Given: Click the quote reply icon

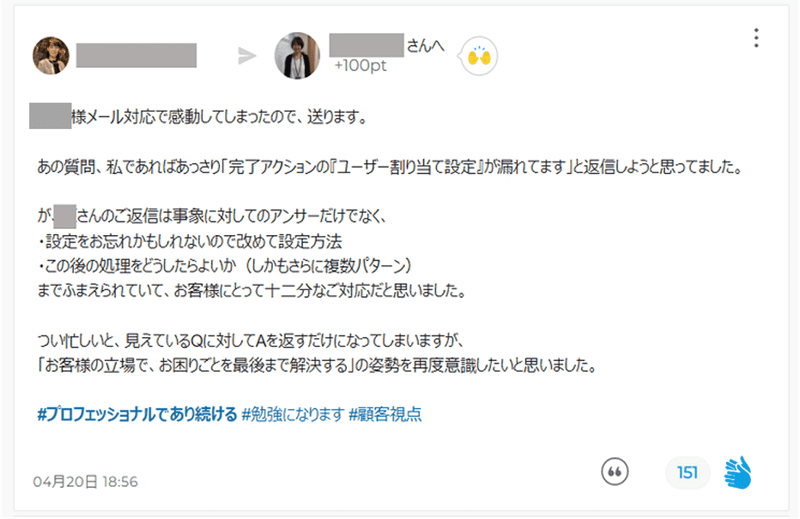Looking at the screenshot, I should [x=615, y=472].
